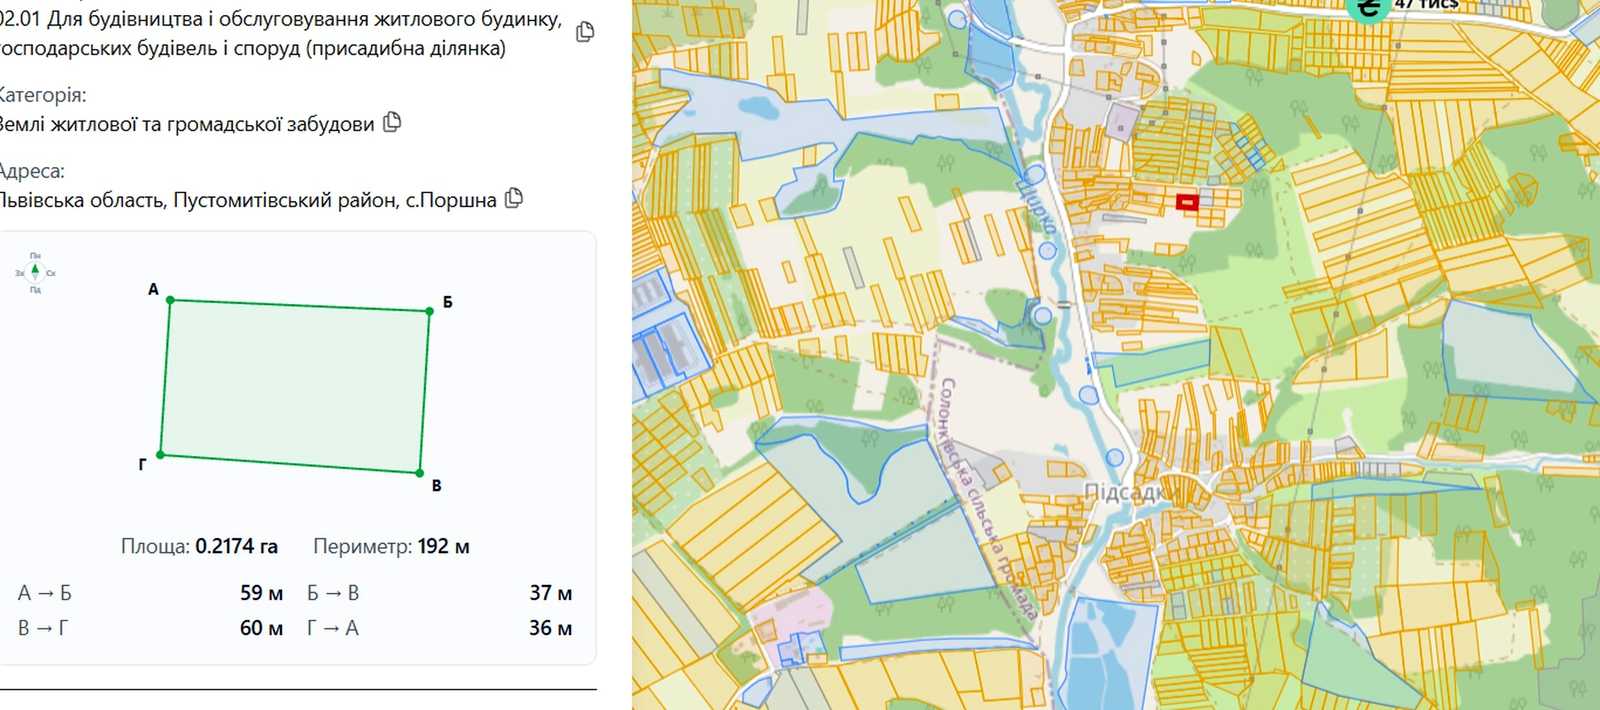Click the 'Солонківська сільська громада' boundary label
This screenshot has height=710, width=1600.
point(988,497)
